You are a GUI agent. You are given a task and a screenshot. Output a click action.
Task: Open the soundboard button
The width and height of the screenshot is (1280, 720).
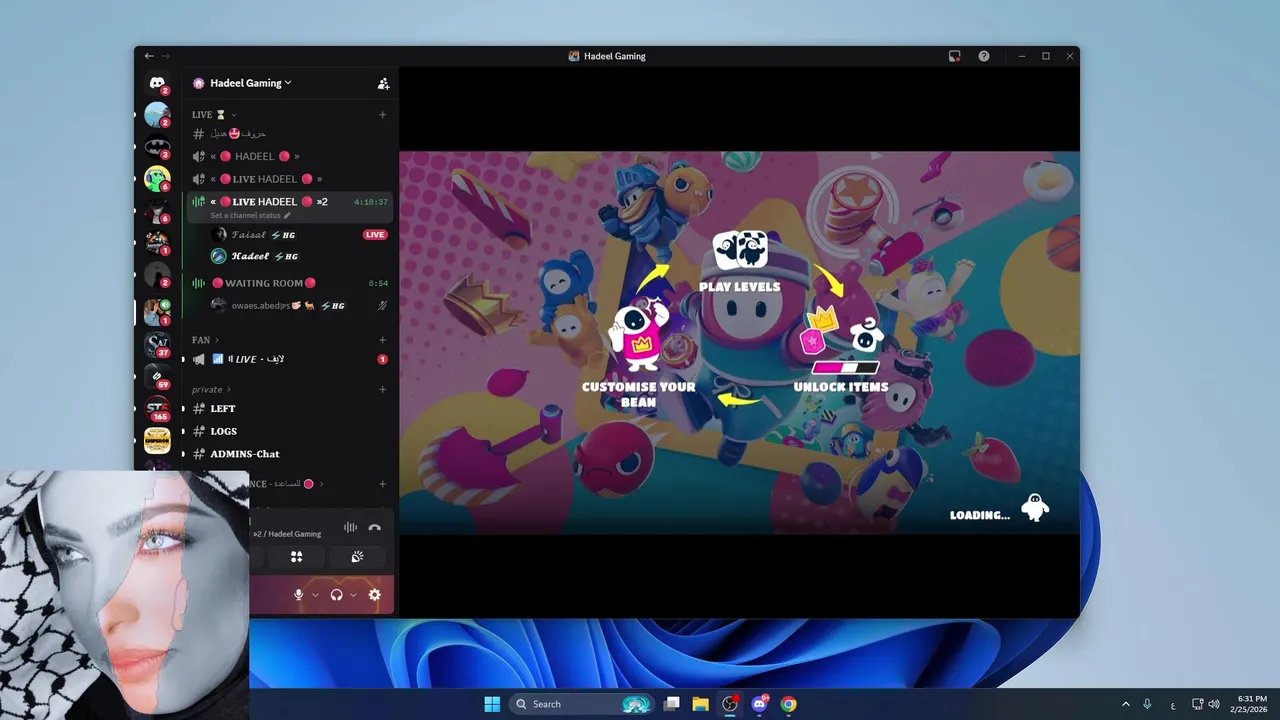pyautogui.click(x=357, y=557)
